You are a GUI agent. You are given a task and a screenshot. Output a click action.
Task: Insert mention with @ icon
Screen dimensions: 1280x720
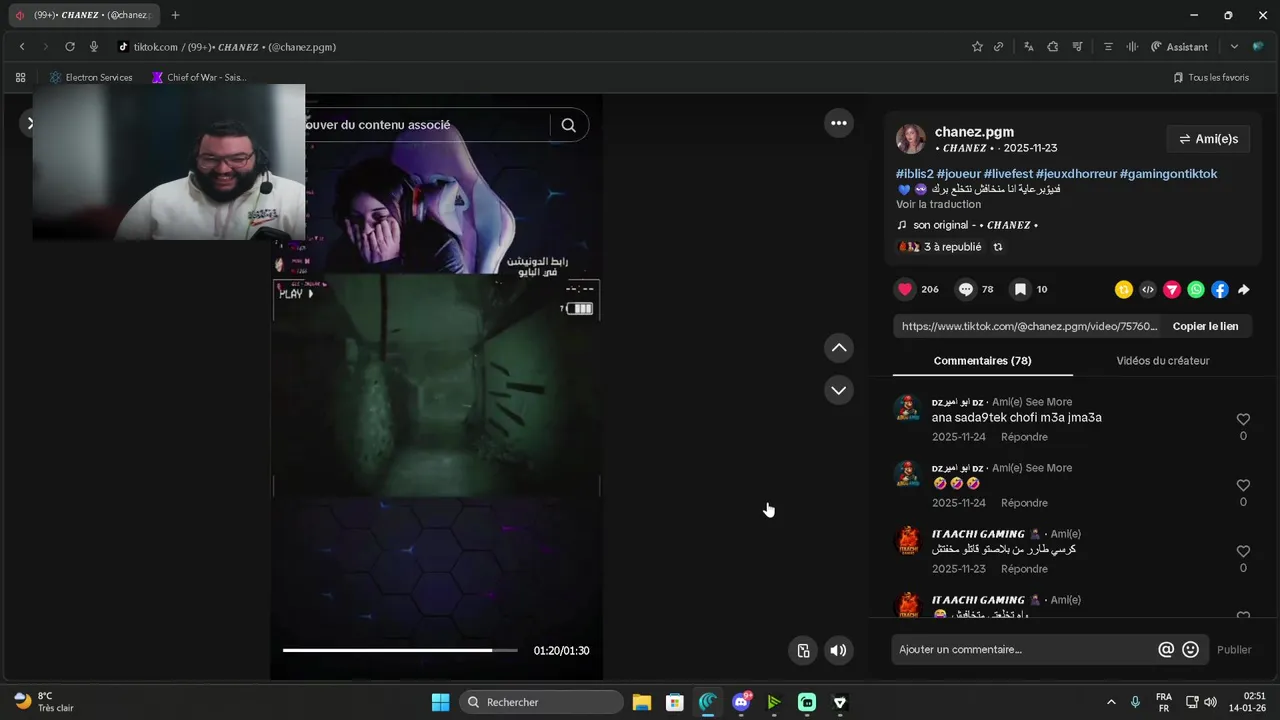coord(1166,650)
